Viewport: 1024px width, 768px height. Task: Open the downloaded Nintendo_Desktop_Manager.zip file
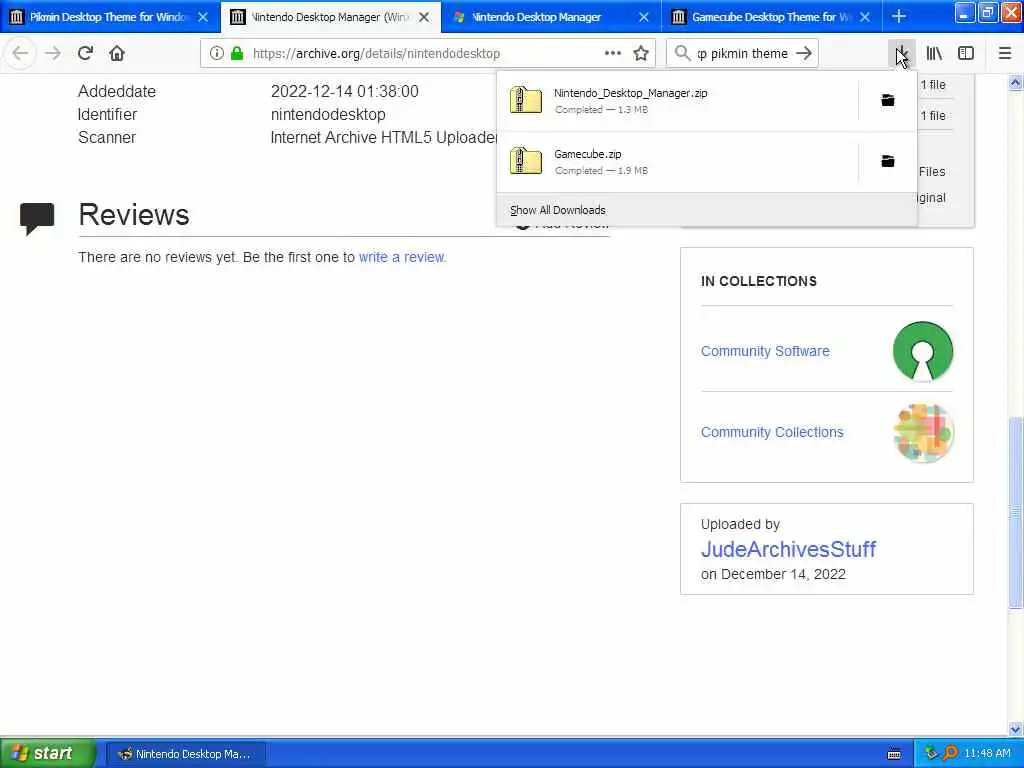(x=677, y=101)
